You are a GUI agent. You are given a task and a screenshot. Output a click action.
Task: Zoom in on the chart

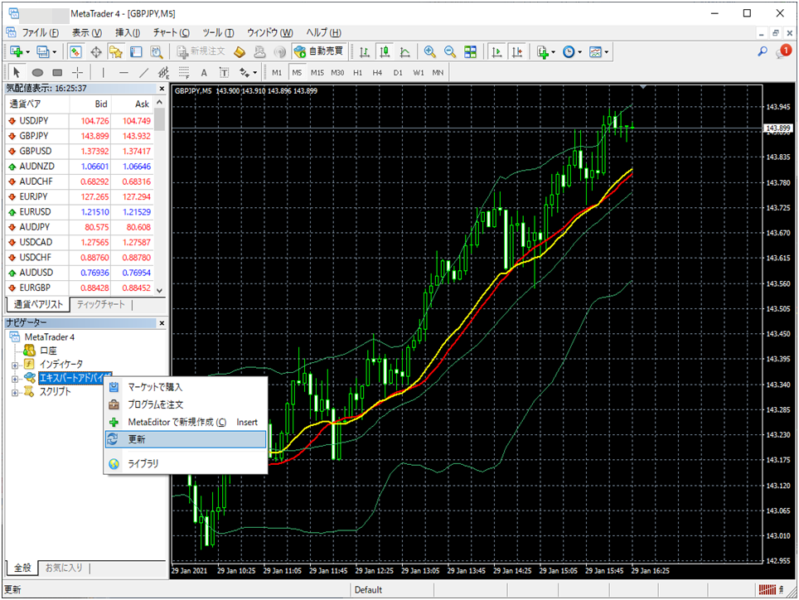click(430, 52)
